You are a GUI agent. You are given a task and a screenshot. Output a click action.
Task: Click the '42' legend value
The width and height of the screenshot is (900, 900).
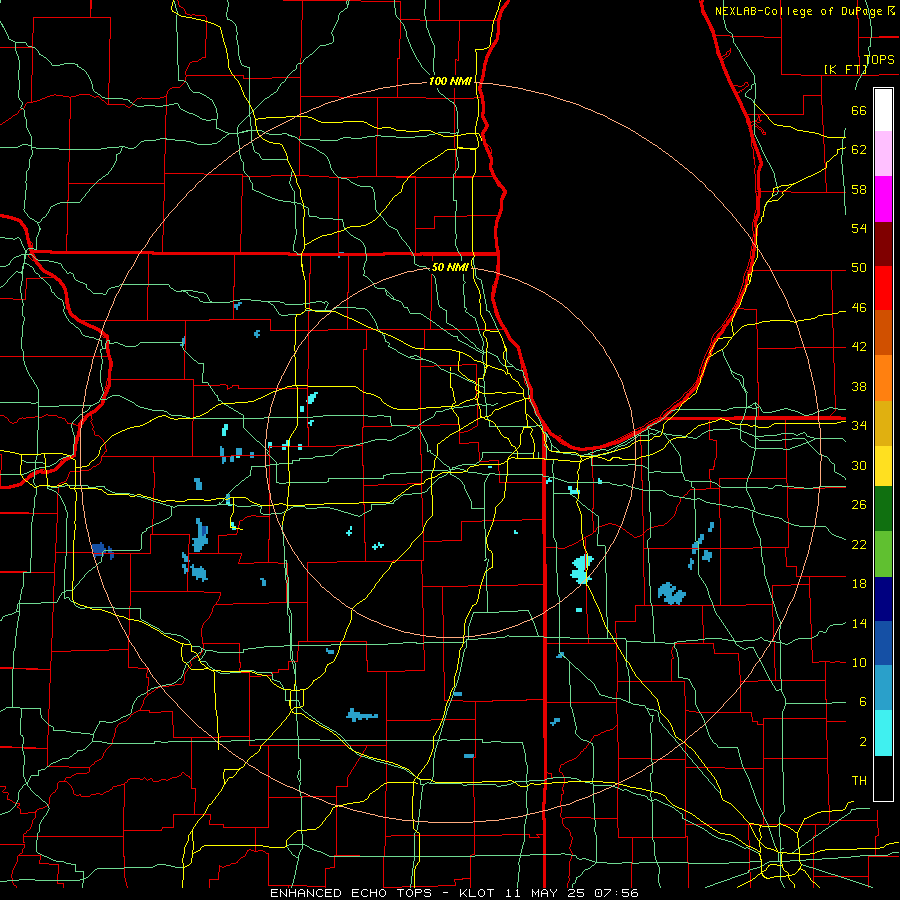859,347
